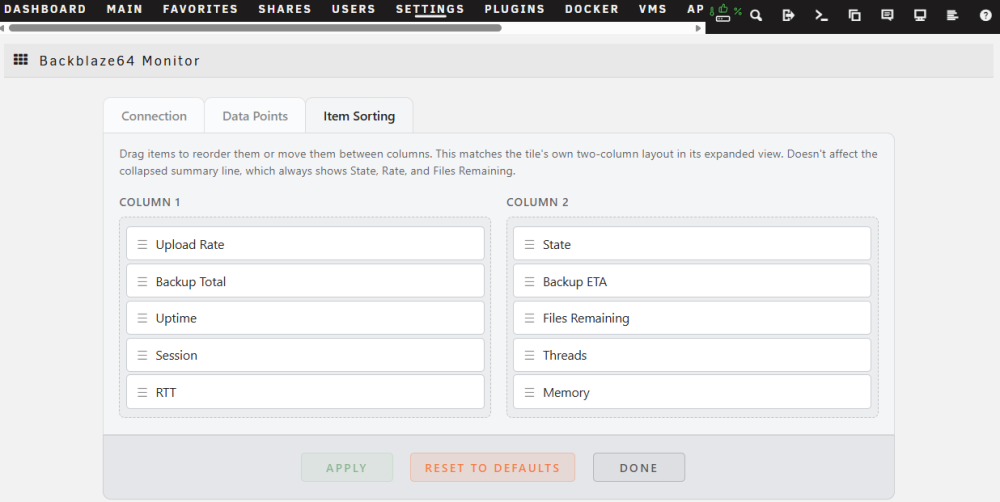Click the Backup Total item text
The image size is (1000, 502).
pyautogui.click(x=191, y=281)
